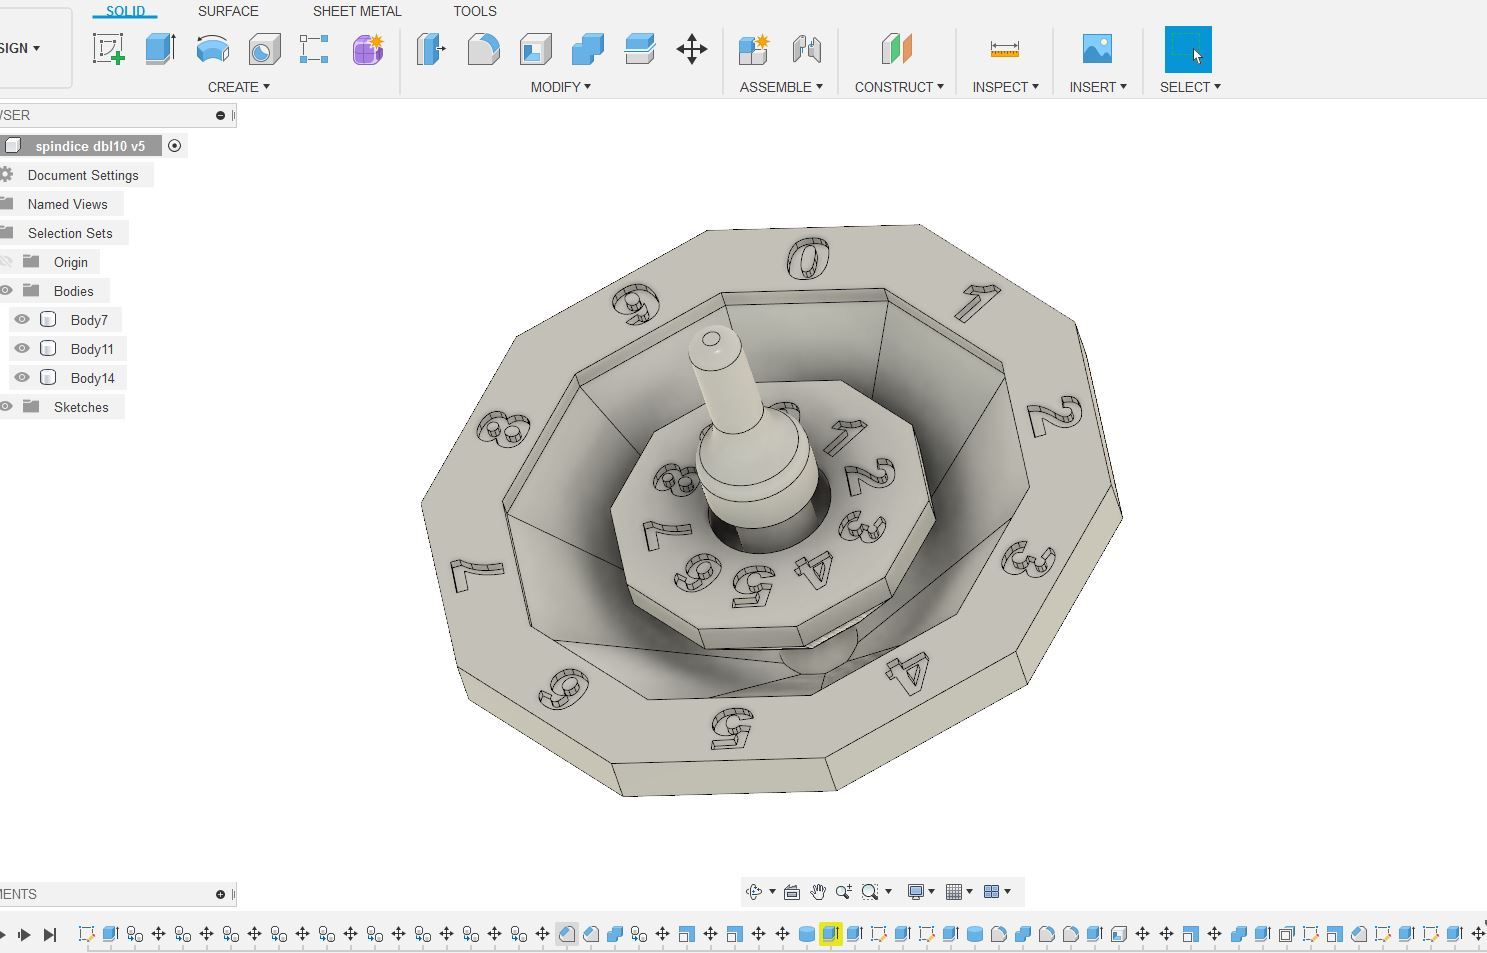Open the display settings dropdown

pos(920,891)
